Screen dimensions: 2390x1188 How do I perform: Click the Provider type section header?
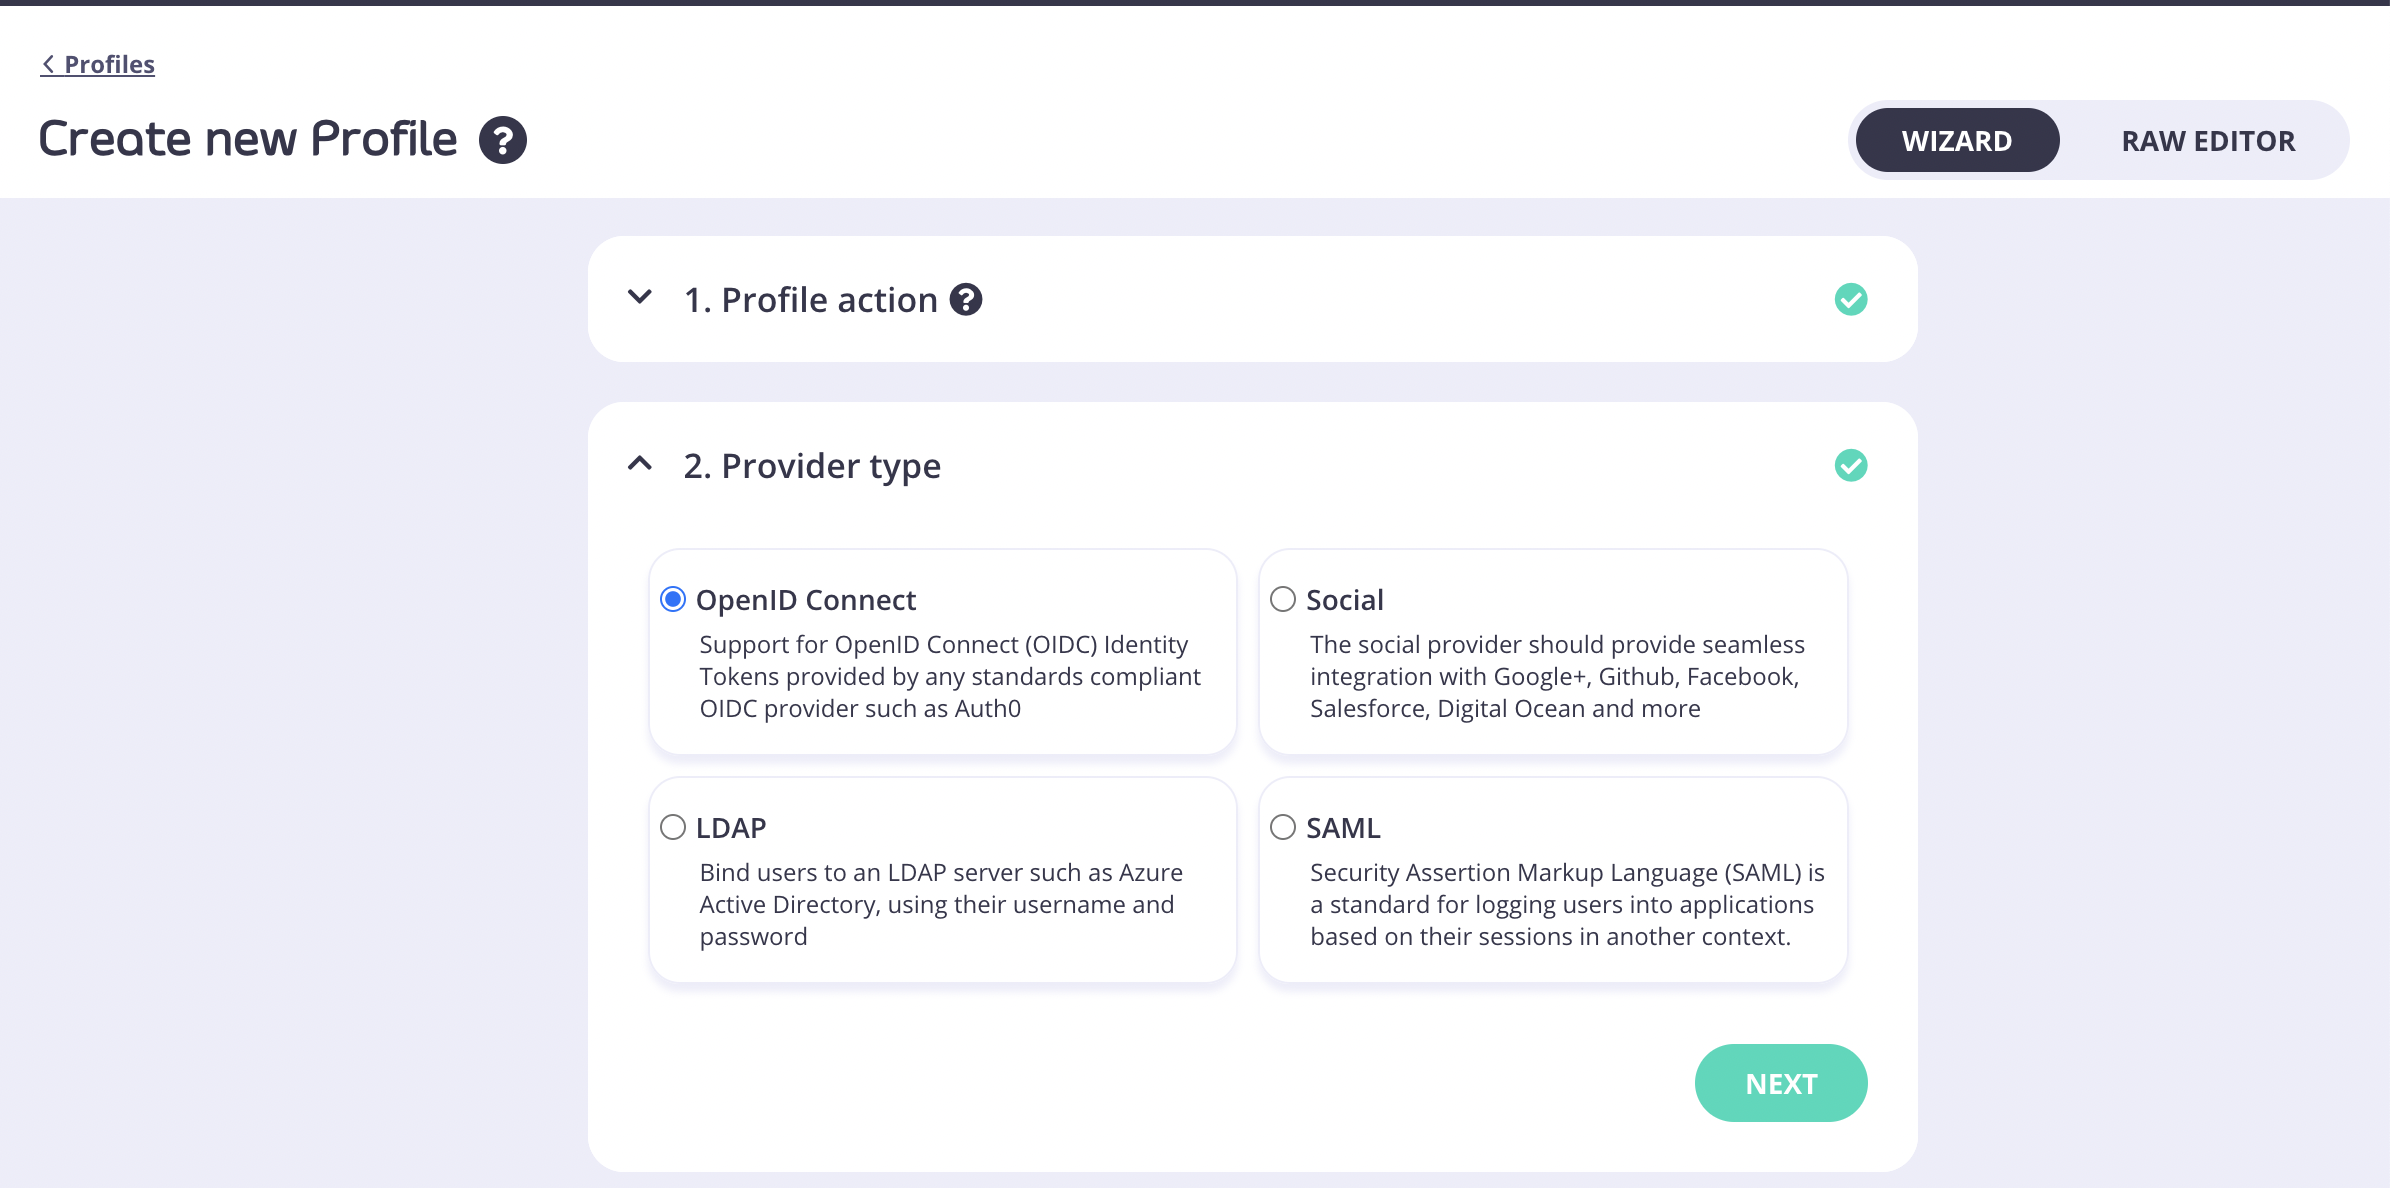pyautogui.click(x=812, y=465)
